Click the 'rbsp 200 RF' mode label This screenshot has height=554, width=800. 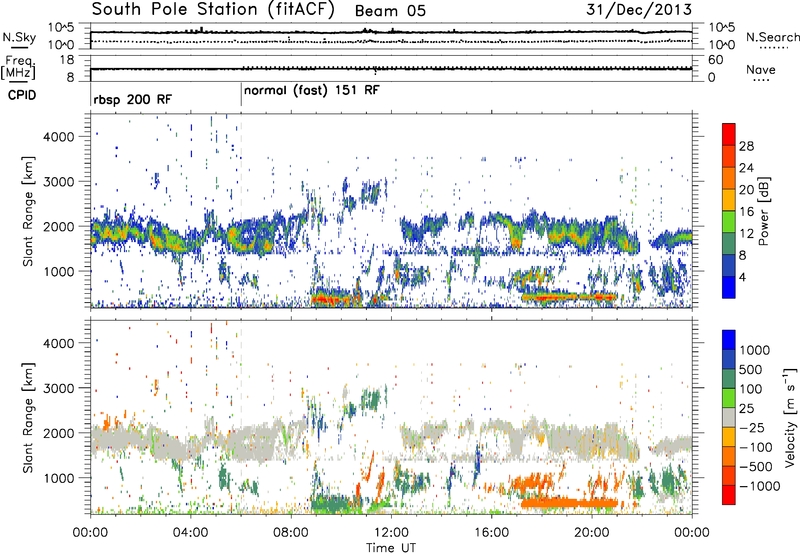[x=133, y=99]
